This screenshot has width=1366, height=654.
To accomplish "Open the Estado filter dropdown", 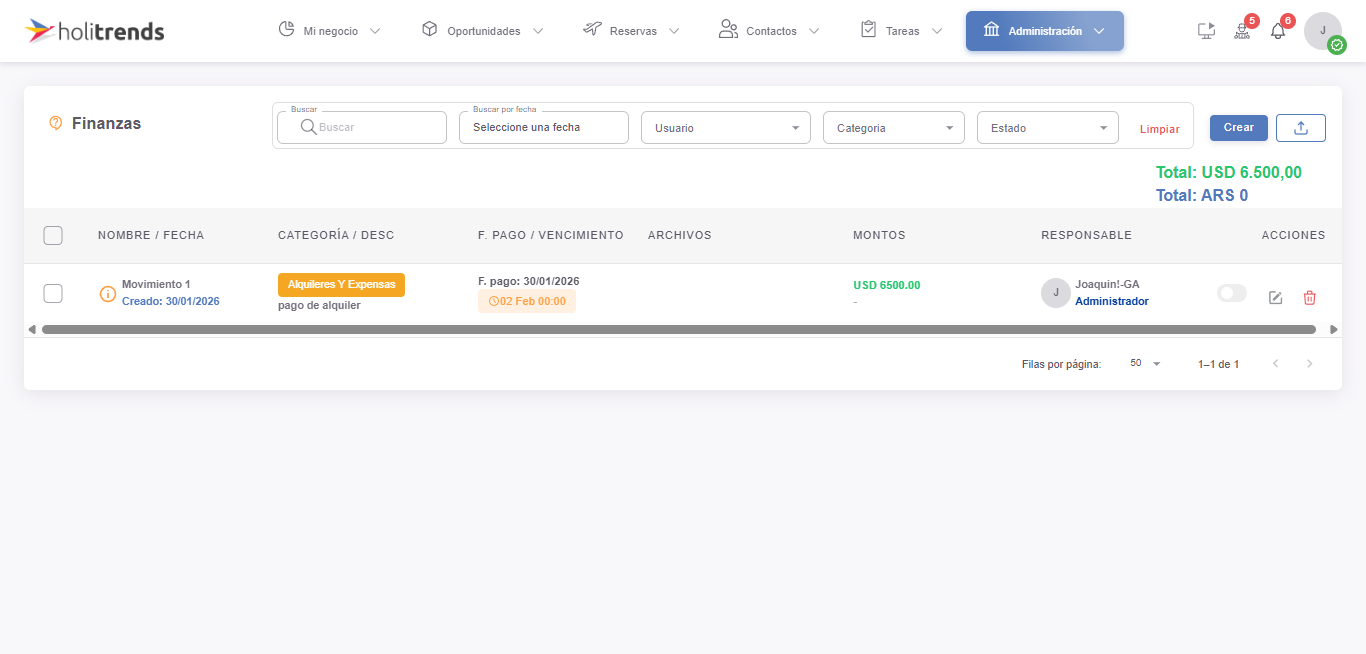I will click(x=1047, y=128).
